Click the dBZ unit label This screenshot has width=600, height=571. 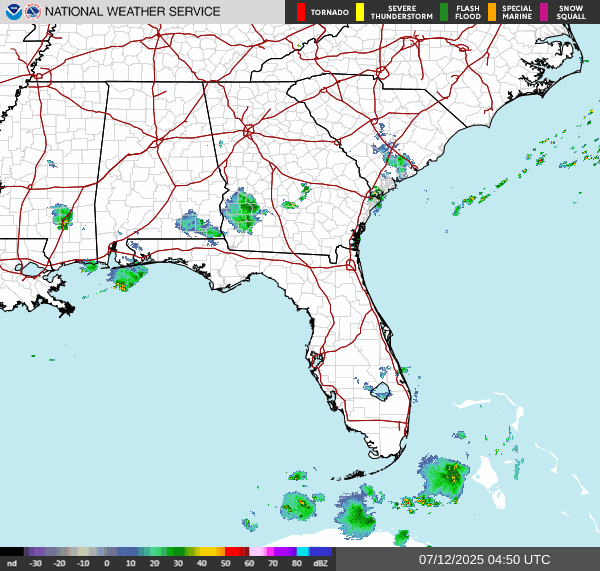click(320, 563)
